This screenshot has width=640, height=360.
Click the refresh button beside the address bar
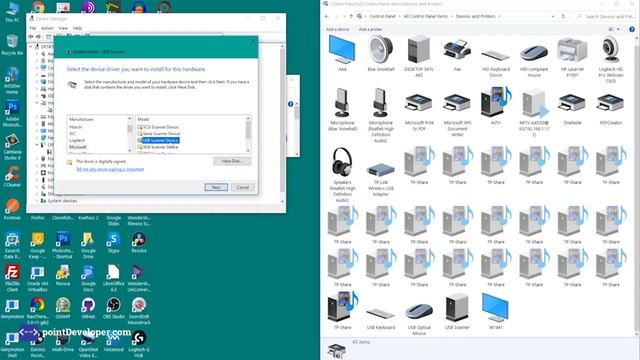click(x=563, y=16)
